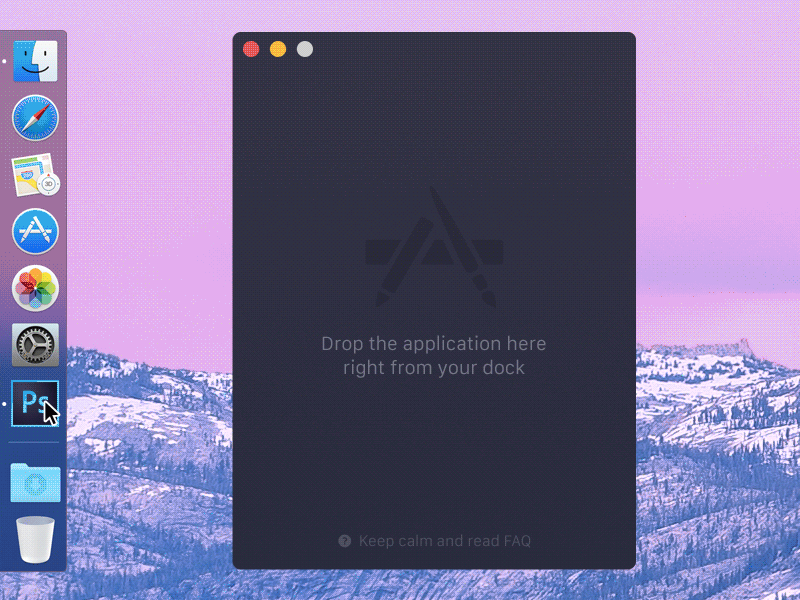800x600 pixels.
Task: Minimize the window with the yellow button
Action: [278, 49]
